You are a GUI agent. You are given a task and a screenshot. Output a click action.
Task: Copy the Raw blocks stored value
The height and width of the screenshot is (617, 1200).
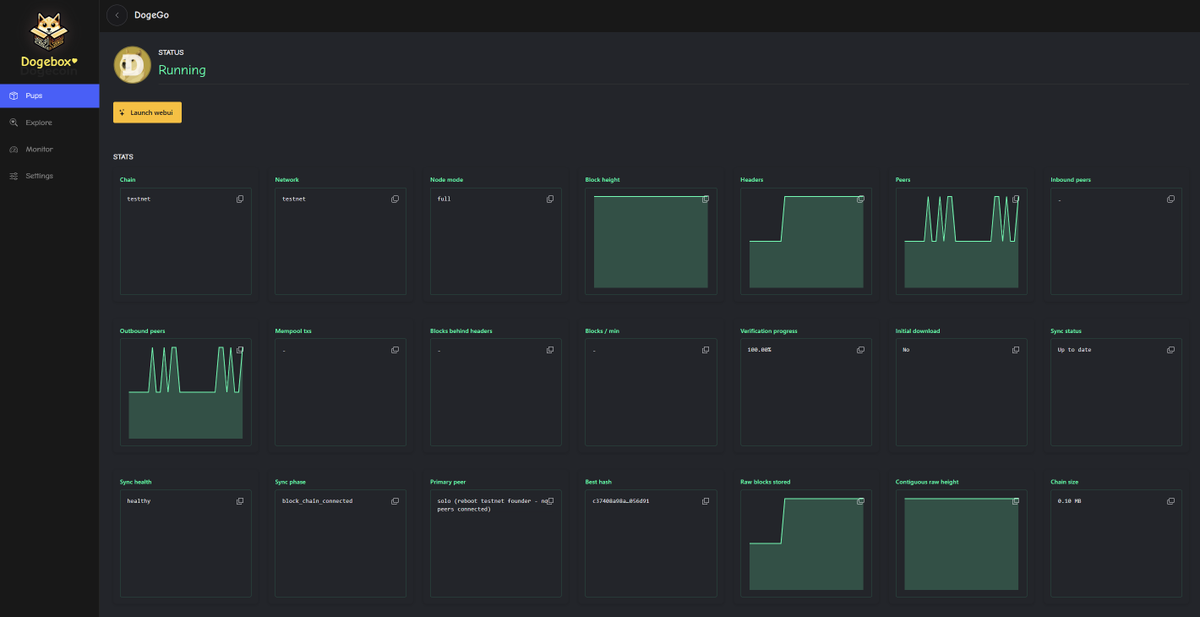click(860, 501)
